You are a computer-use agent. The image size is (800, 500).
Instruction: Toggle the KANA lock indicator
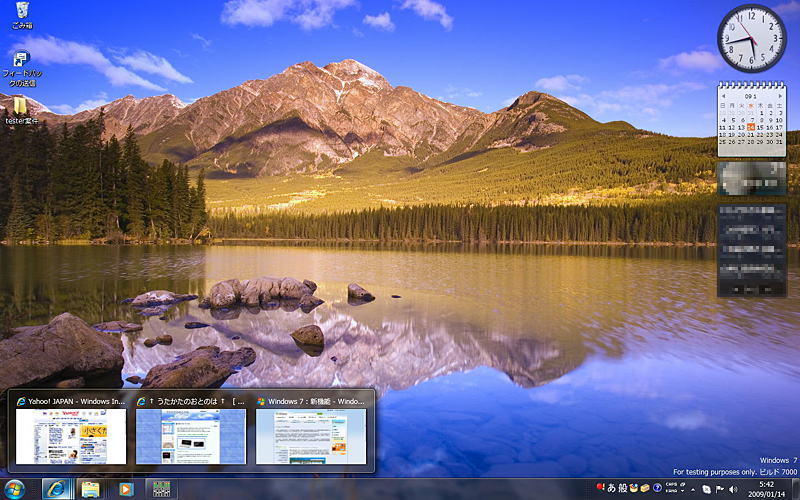click(672, 491)
